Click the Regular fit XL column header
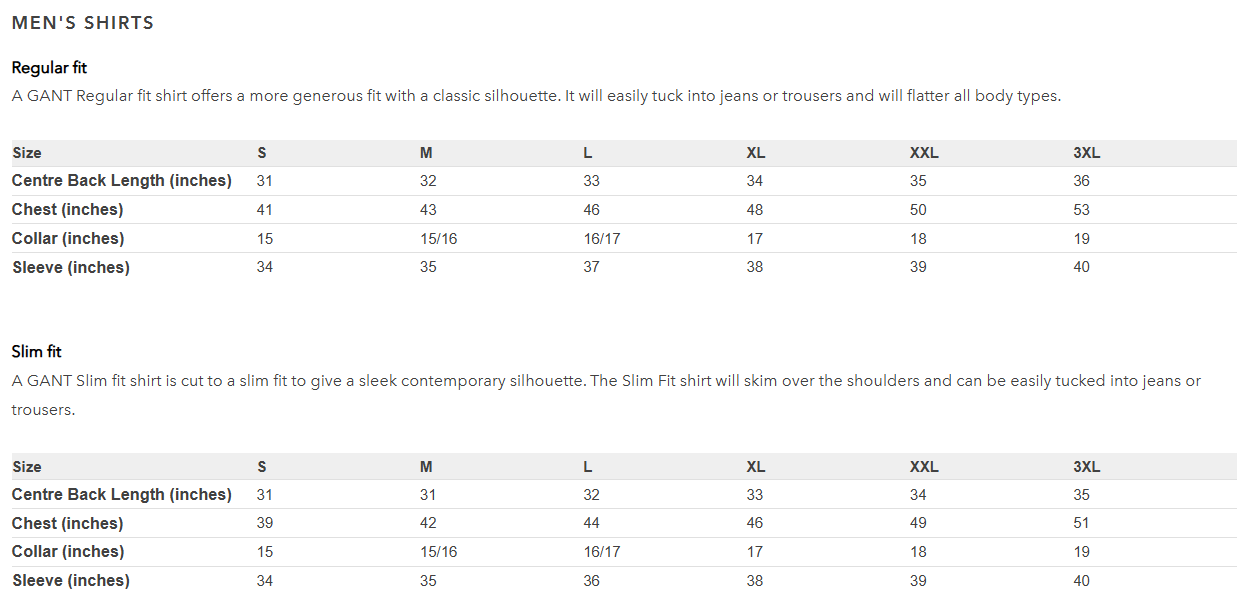The image size is (1253, 603). [756, 153]
